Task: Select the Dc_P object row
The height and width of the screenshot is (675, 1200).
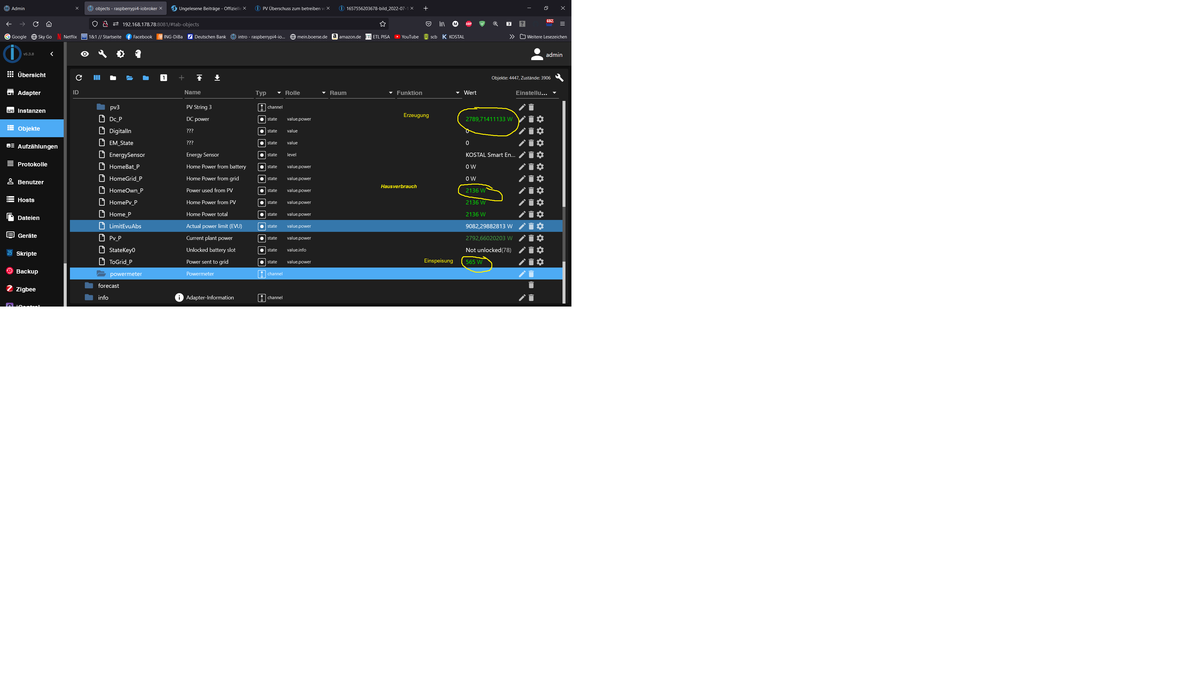Action: click(316, 119)
